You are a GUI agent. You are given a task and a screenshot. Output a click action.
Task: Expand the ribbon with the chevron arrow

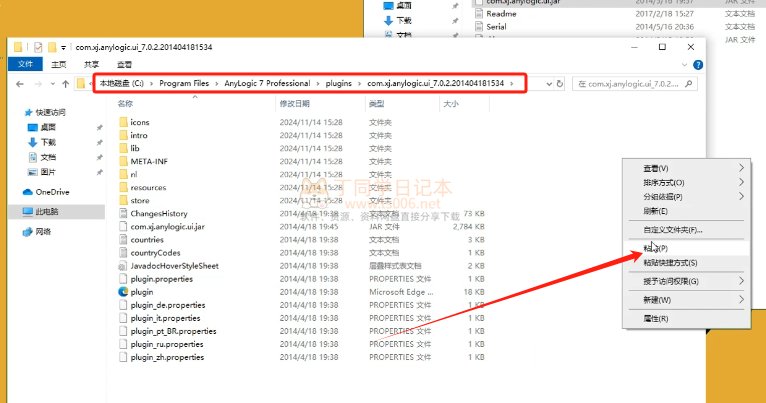[x=683, y=64]
